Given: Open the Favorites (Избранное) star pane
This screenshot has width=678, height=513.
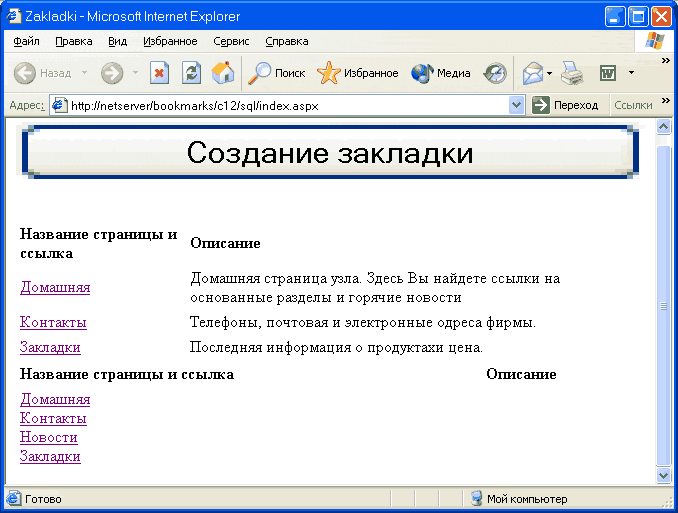Looking at the screenshot, I should [x=358, y=73].
